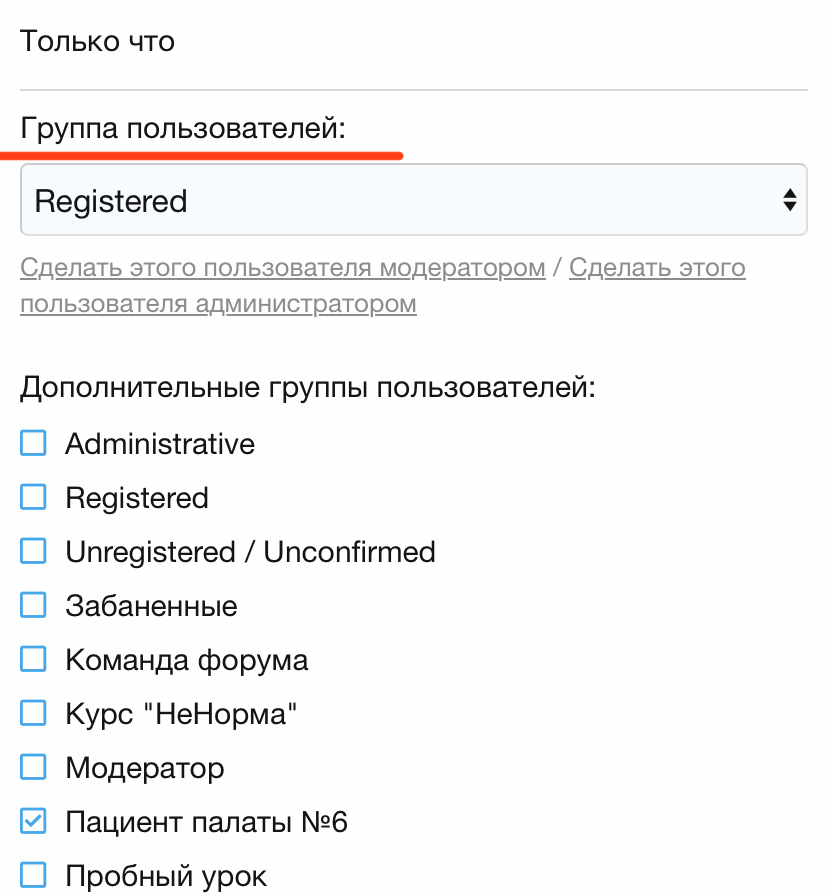Click 'Сделать этого пользователя модератором' link
The image size is (828, 894).
(283, 268)
